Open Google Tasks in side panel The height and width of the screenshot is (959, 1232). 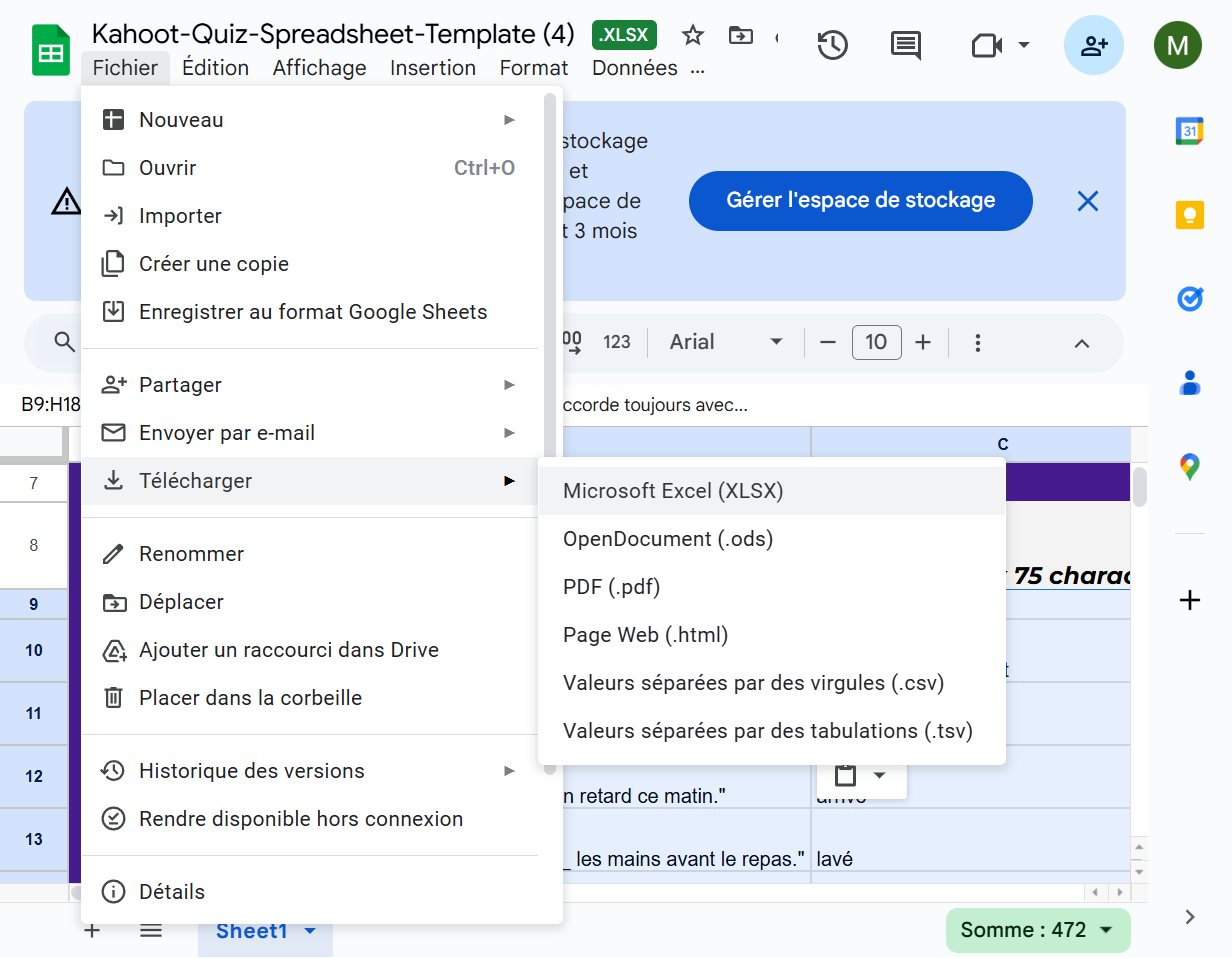coord(1189,299)
